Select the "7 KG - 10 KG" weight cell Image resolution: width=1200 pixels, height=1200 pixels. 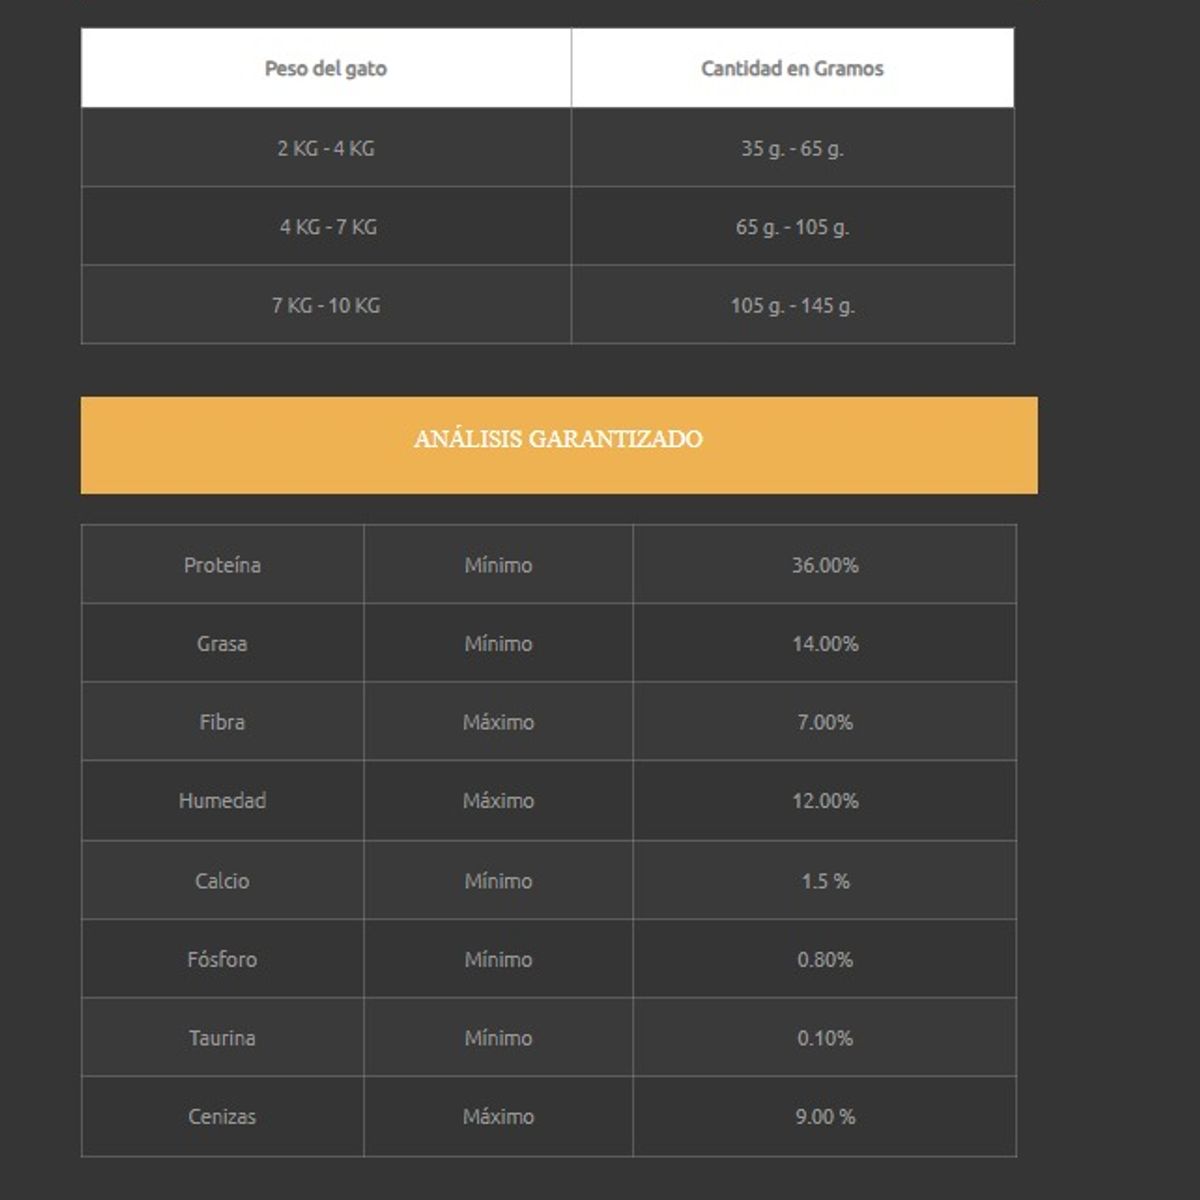[326, 306]
